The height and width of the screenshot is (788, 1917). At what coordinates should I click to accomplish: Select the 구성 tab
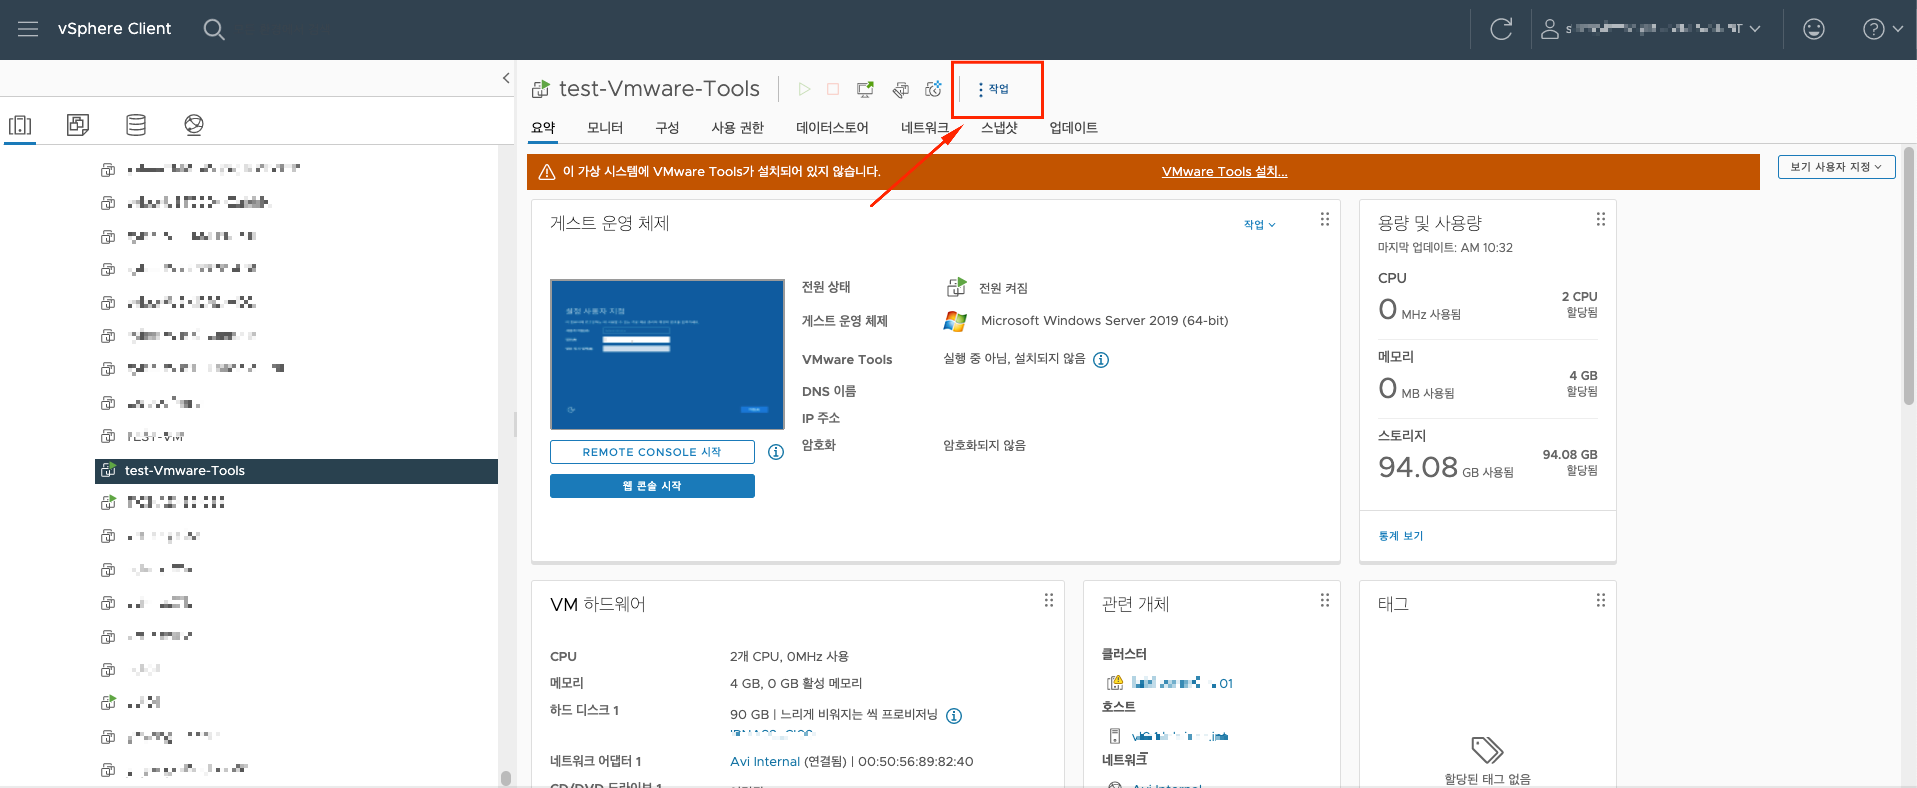[667, 128]
